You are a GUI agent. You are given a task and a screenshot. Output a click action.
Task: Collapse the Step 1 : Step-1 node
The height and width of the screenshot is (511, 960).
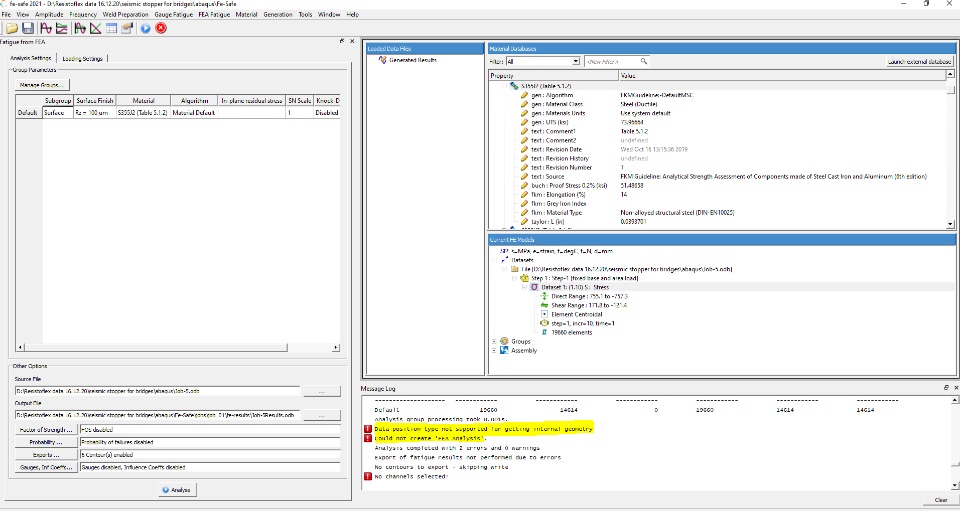point(515,278)
